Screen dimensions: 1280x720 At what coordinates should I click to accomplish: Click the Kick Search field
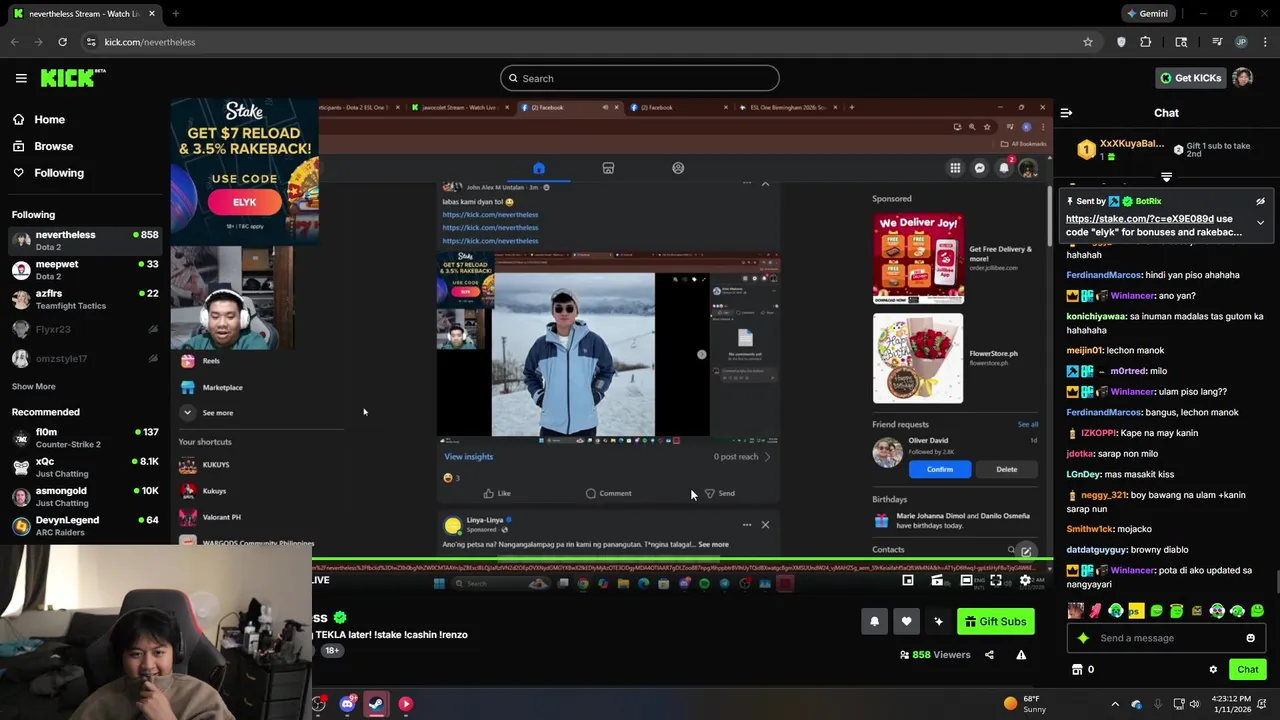640,78
